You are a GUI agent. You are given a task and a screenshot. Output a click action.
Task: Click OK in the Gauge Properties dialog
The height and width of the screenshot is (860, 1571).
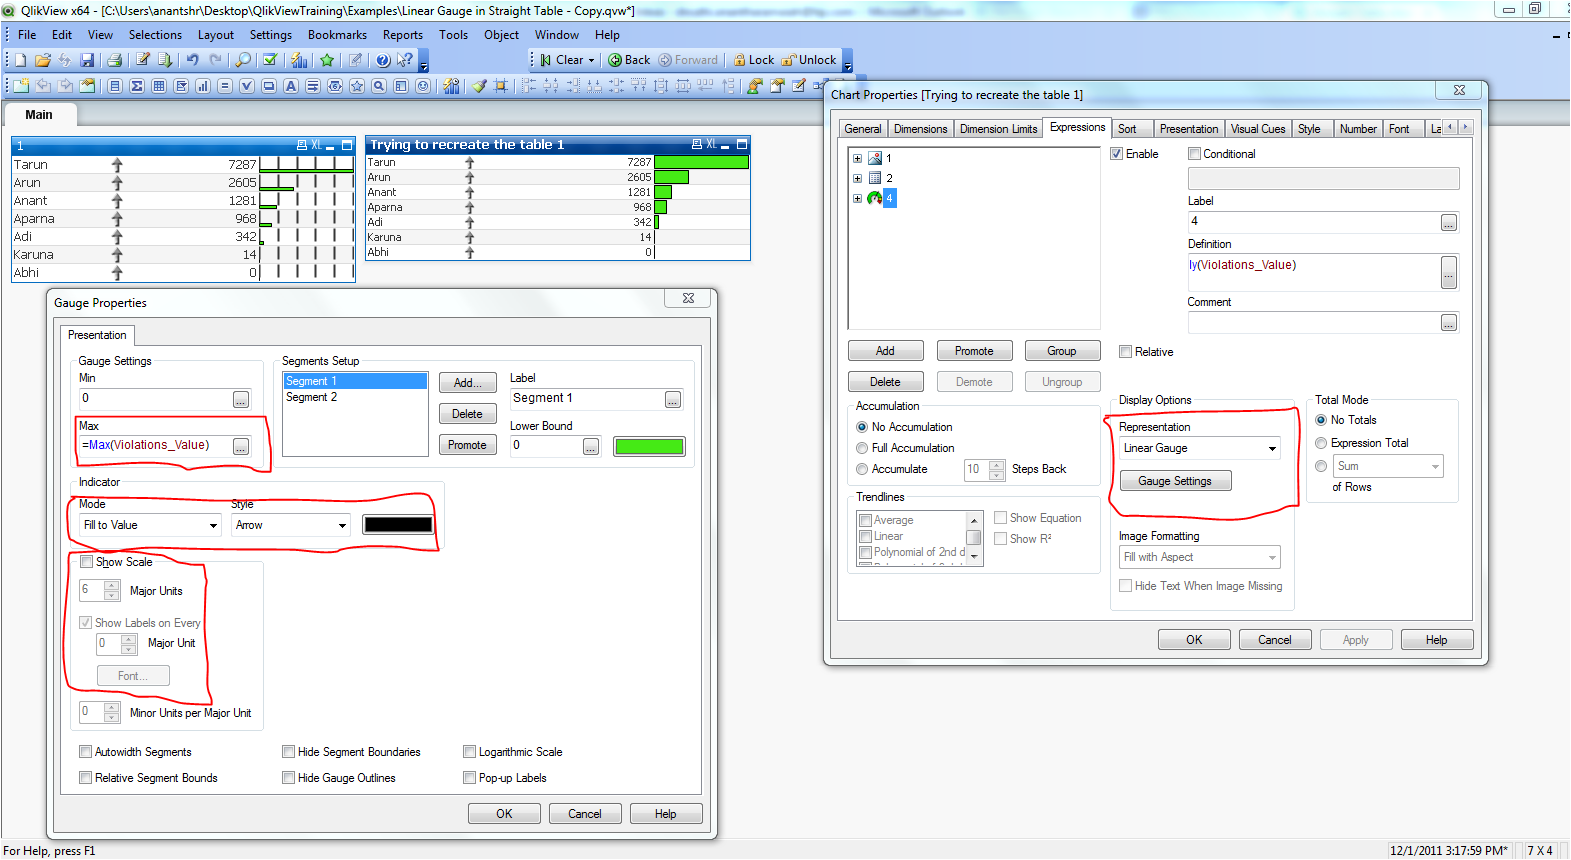click(x=504, y=814)
